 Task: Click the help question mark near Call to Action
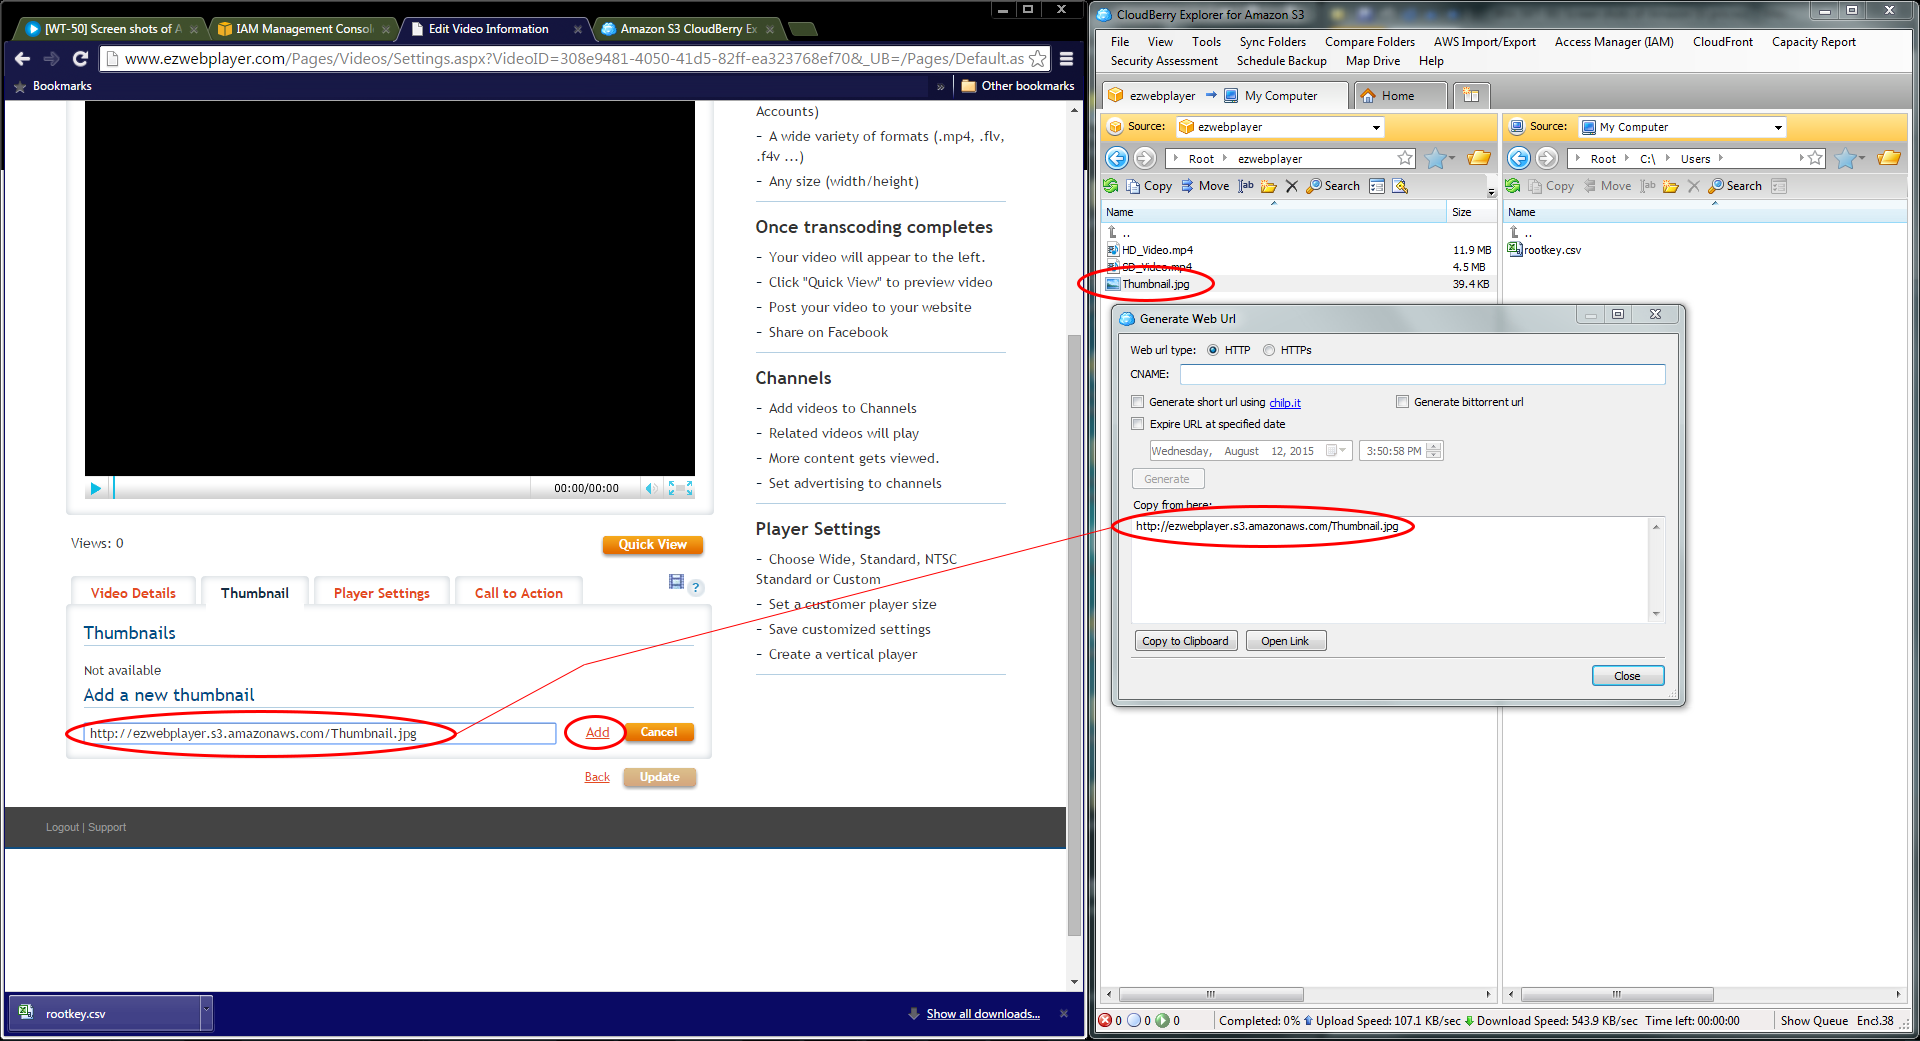point(696,588)
